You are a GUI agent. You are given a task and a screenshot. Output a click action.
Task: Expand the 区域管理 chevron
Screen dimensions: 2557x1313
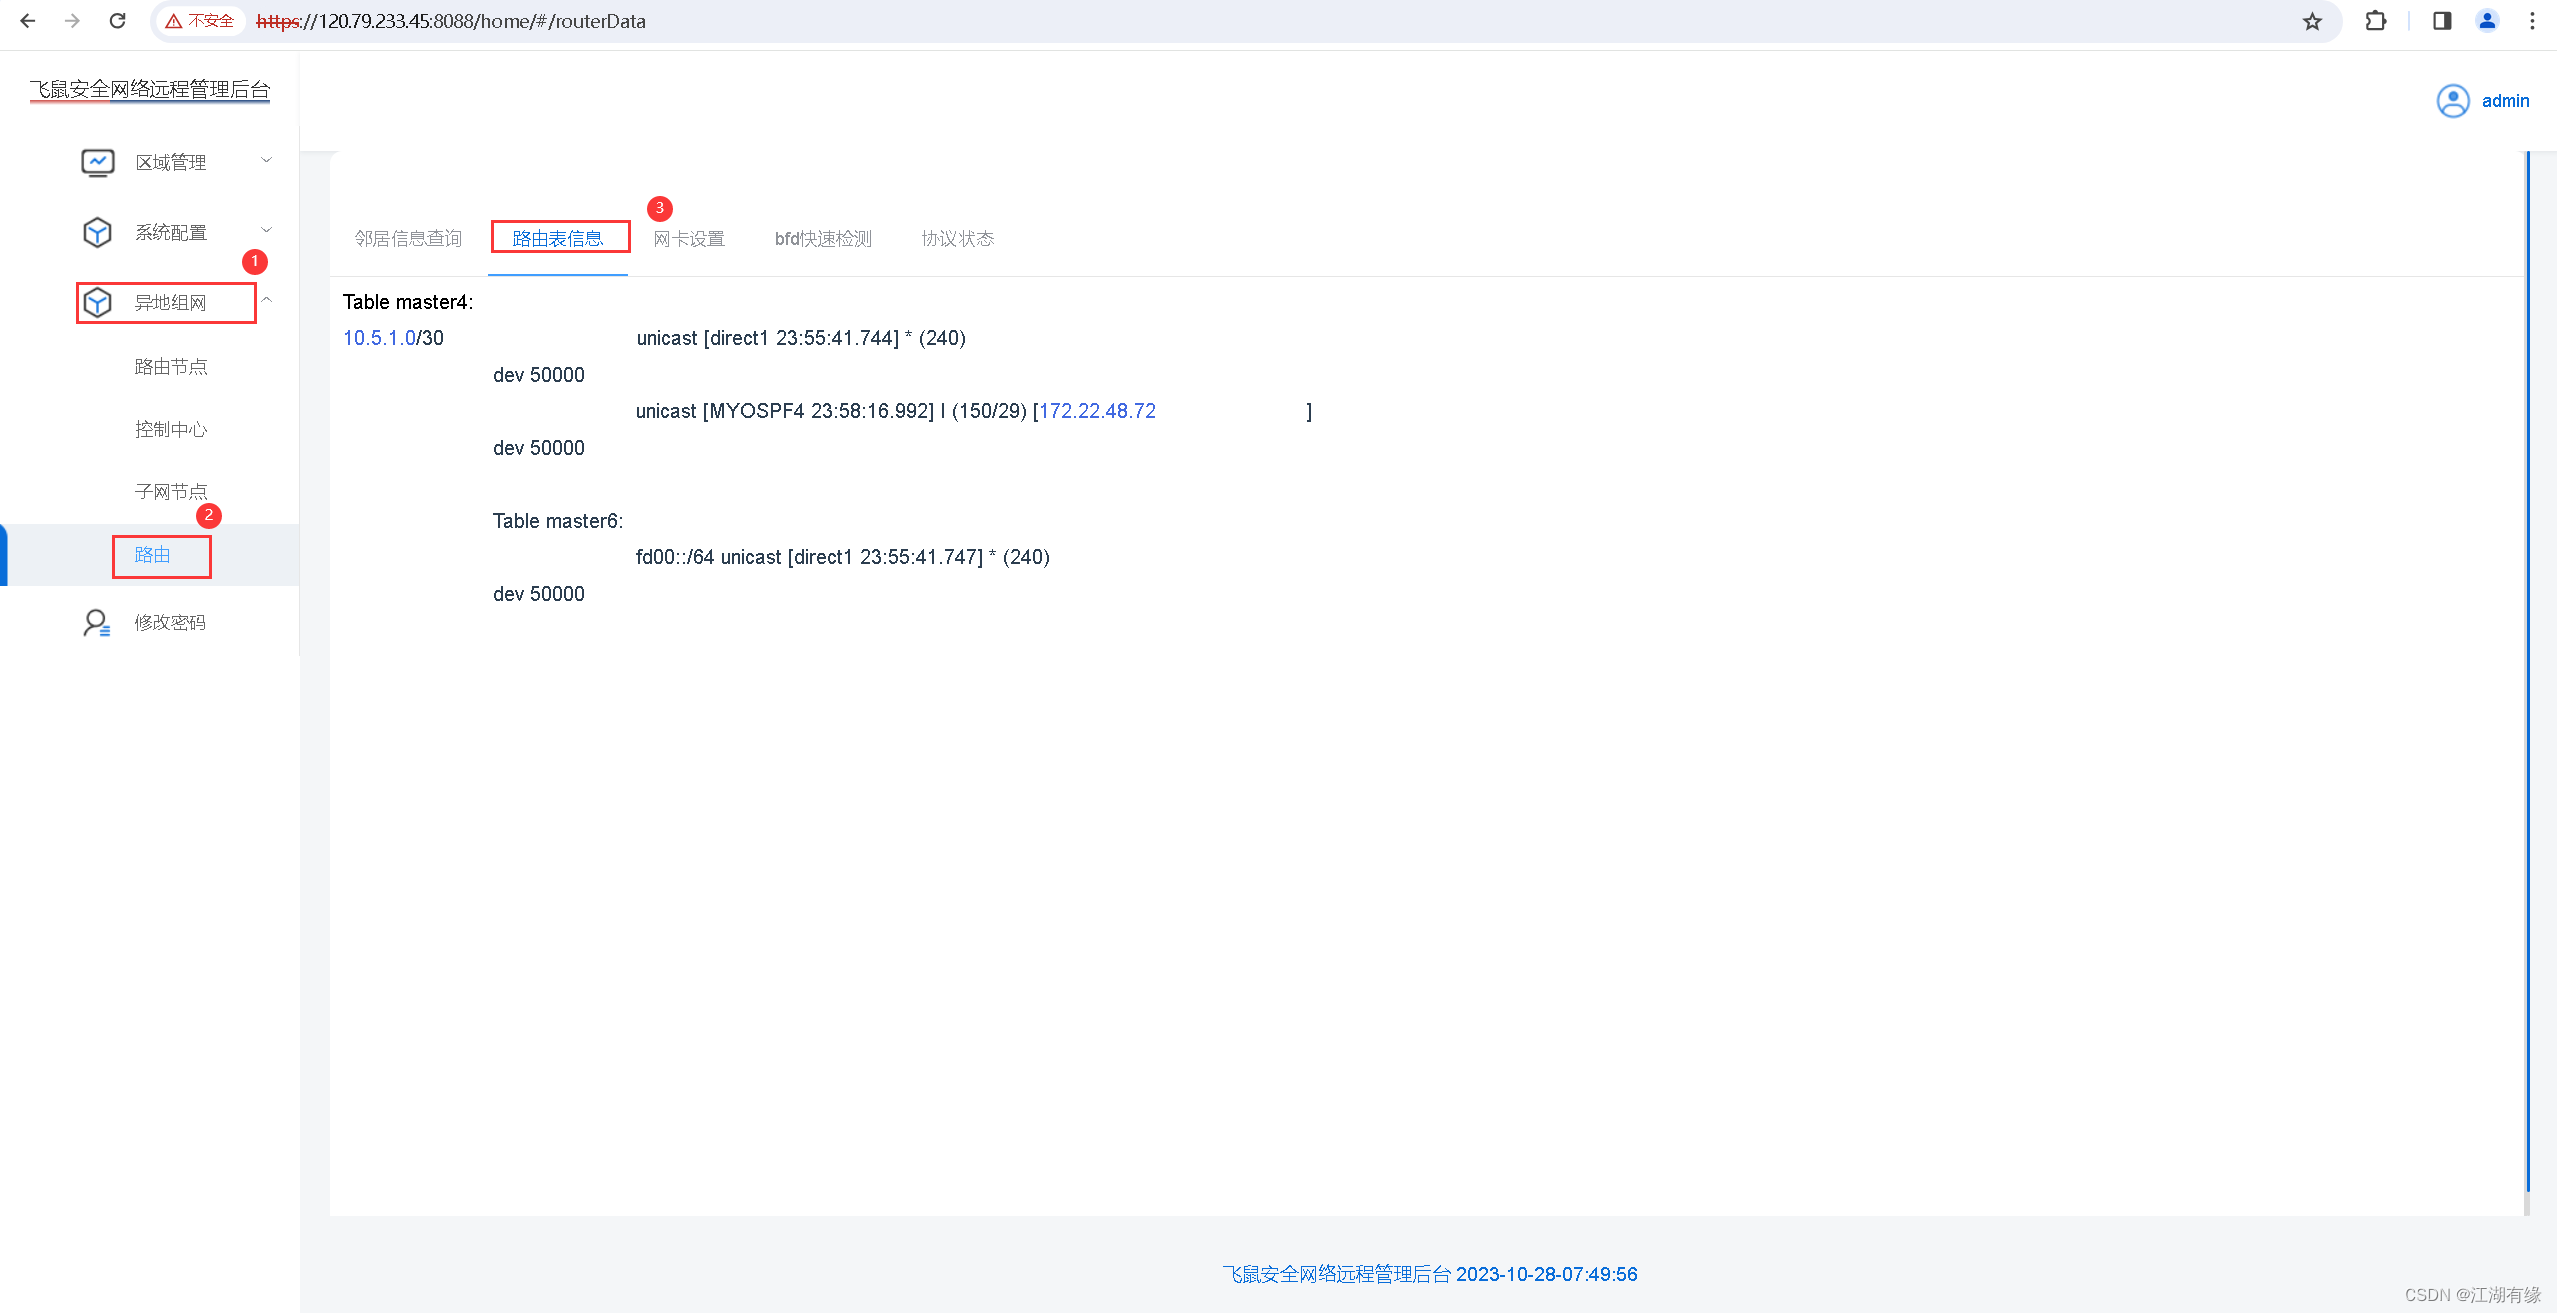pos(266,160)
